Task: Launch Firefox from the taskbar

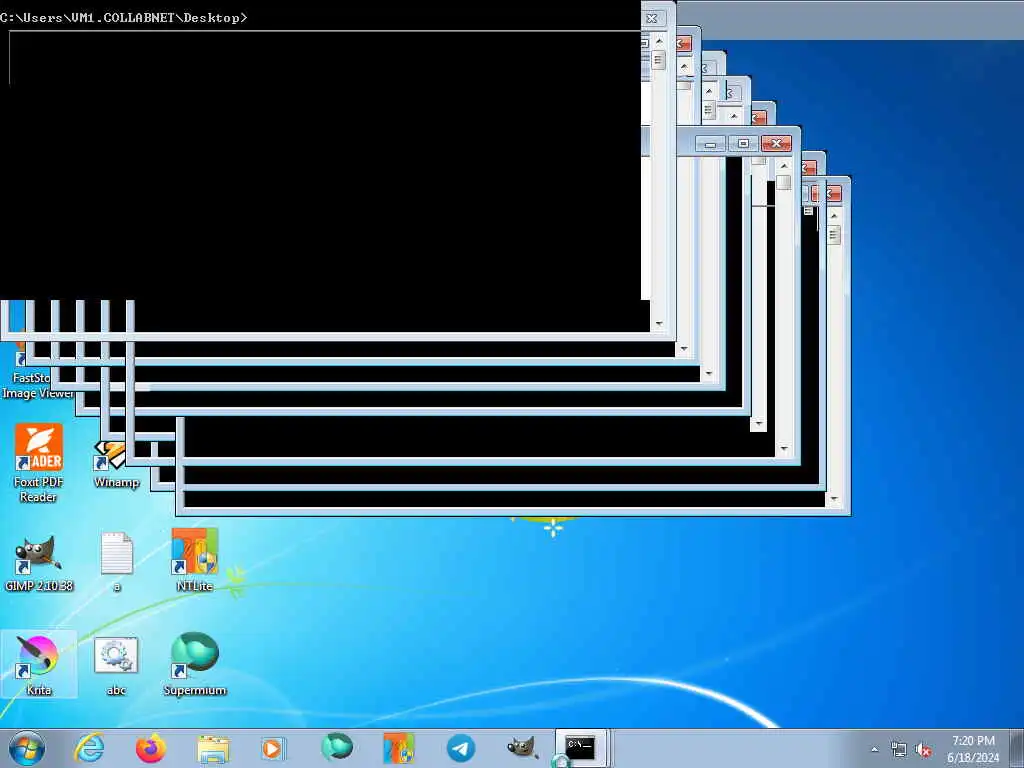Action: coord(151,748)
